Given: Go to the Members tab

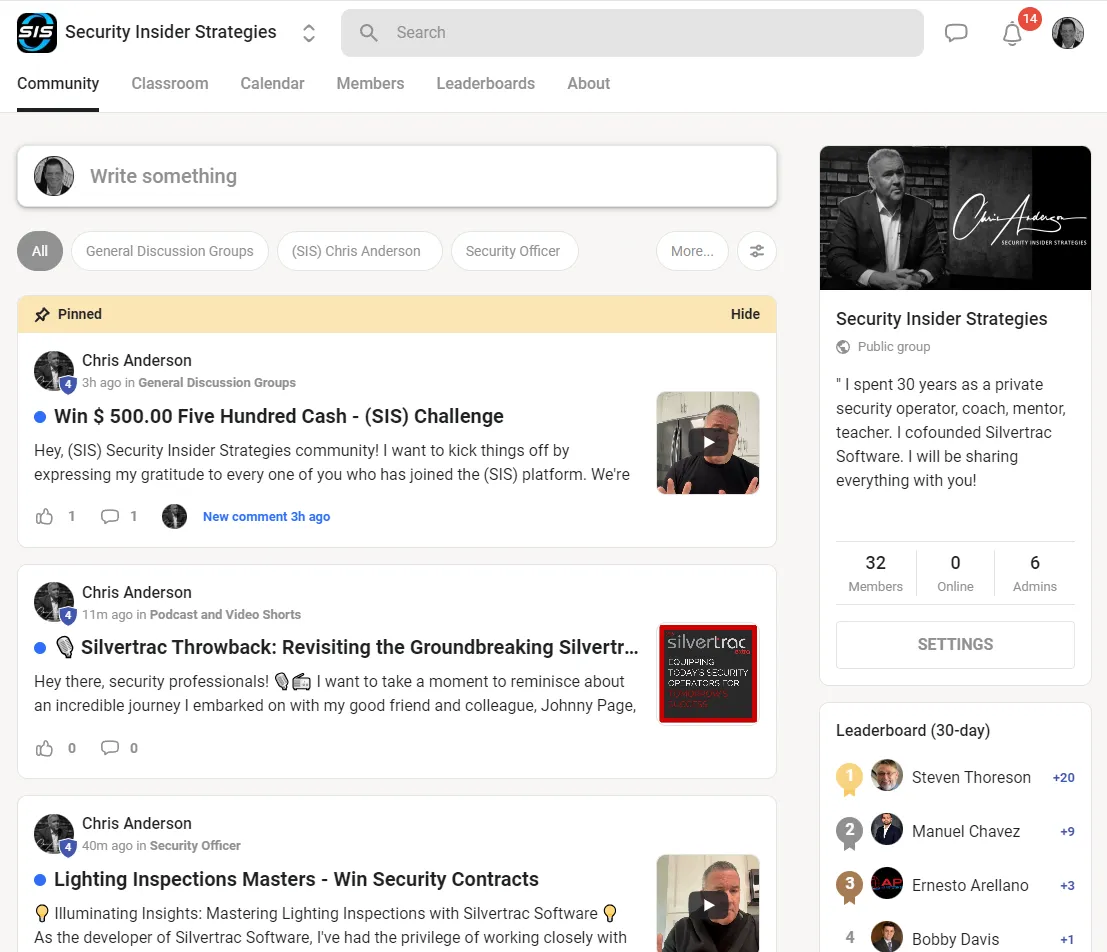Looking at the screenshot, I should [x=370, y=83].
